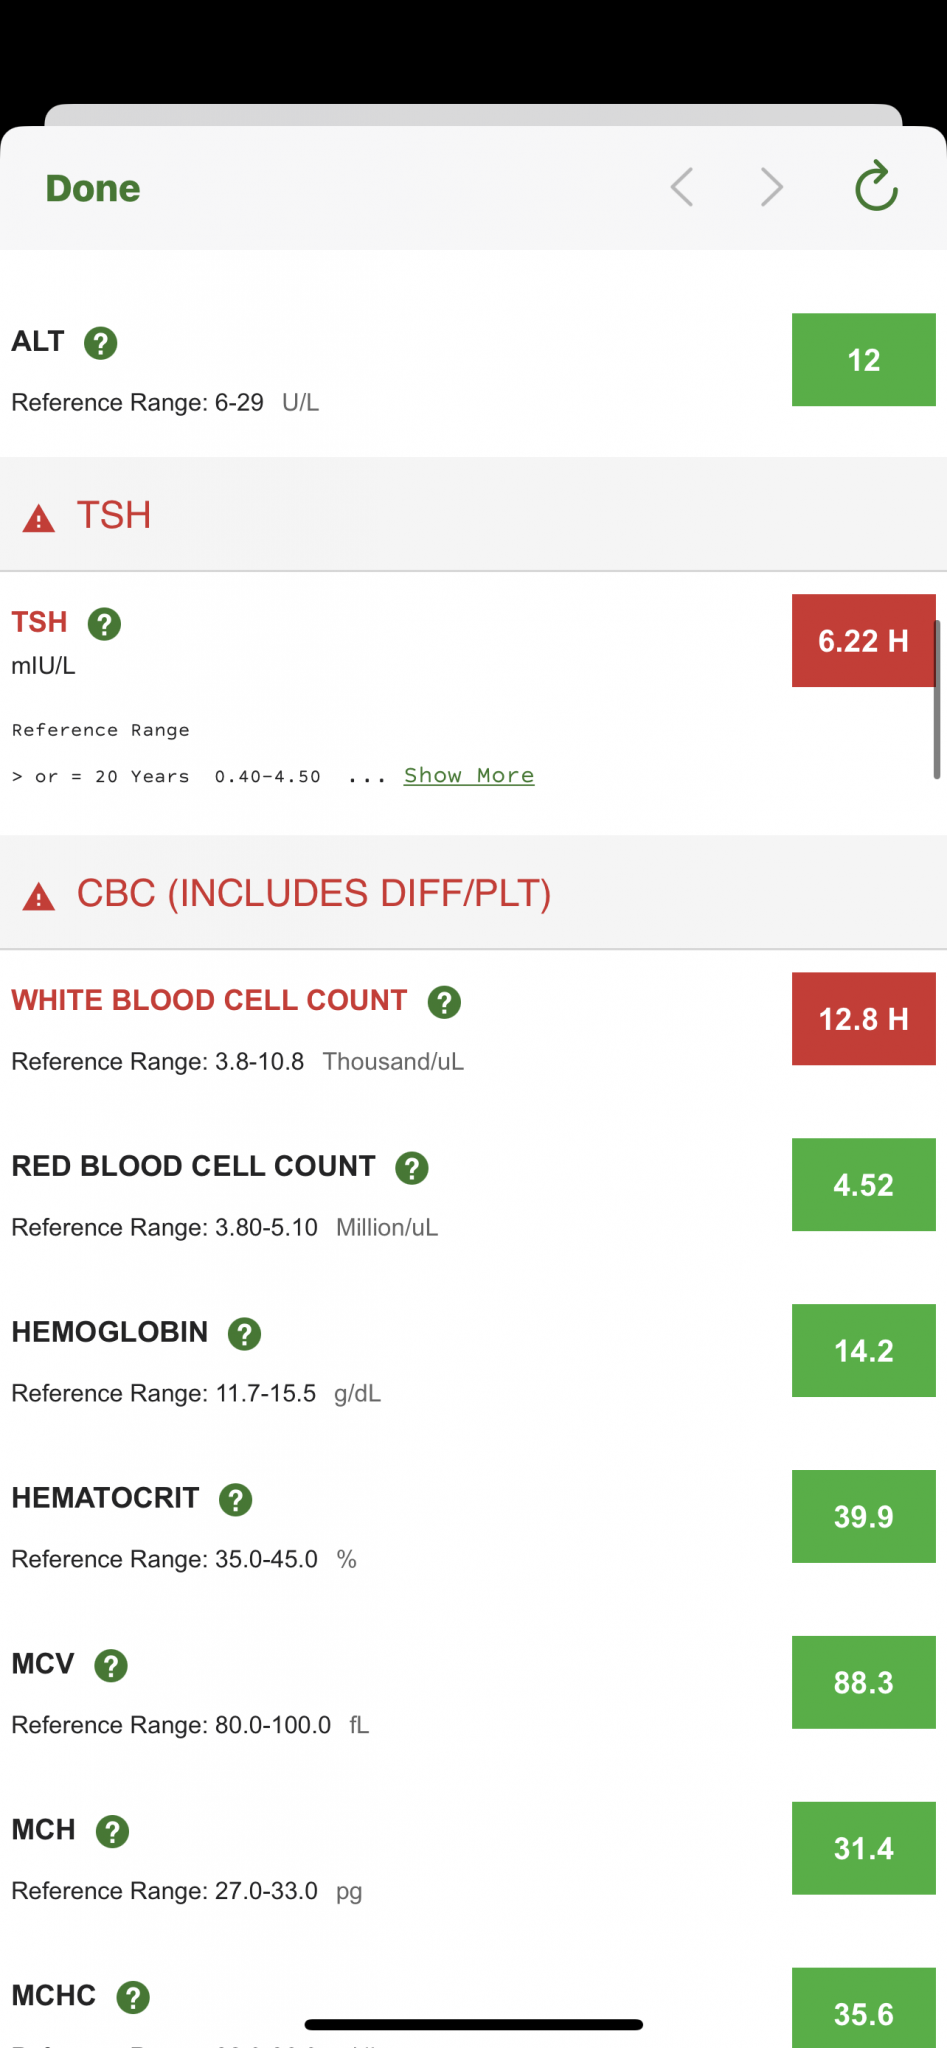The width and height of the screenshot is (947, 2048).
Task: Open help icon beside MCHC
Action: point(133,1998)
